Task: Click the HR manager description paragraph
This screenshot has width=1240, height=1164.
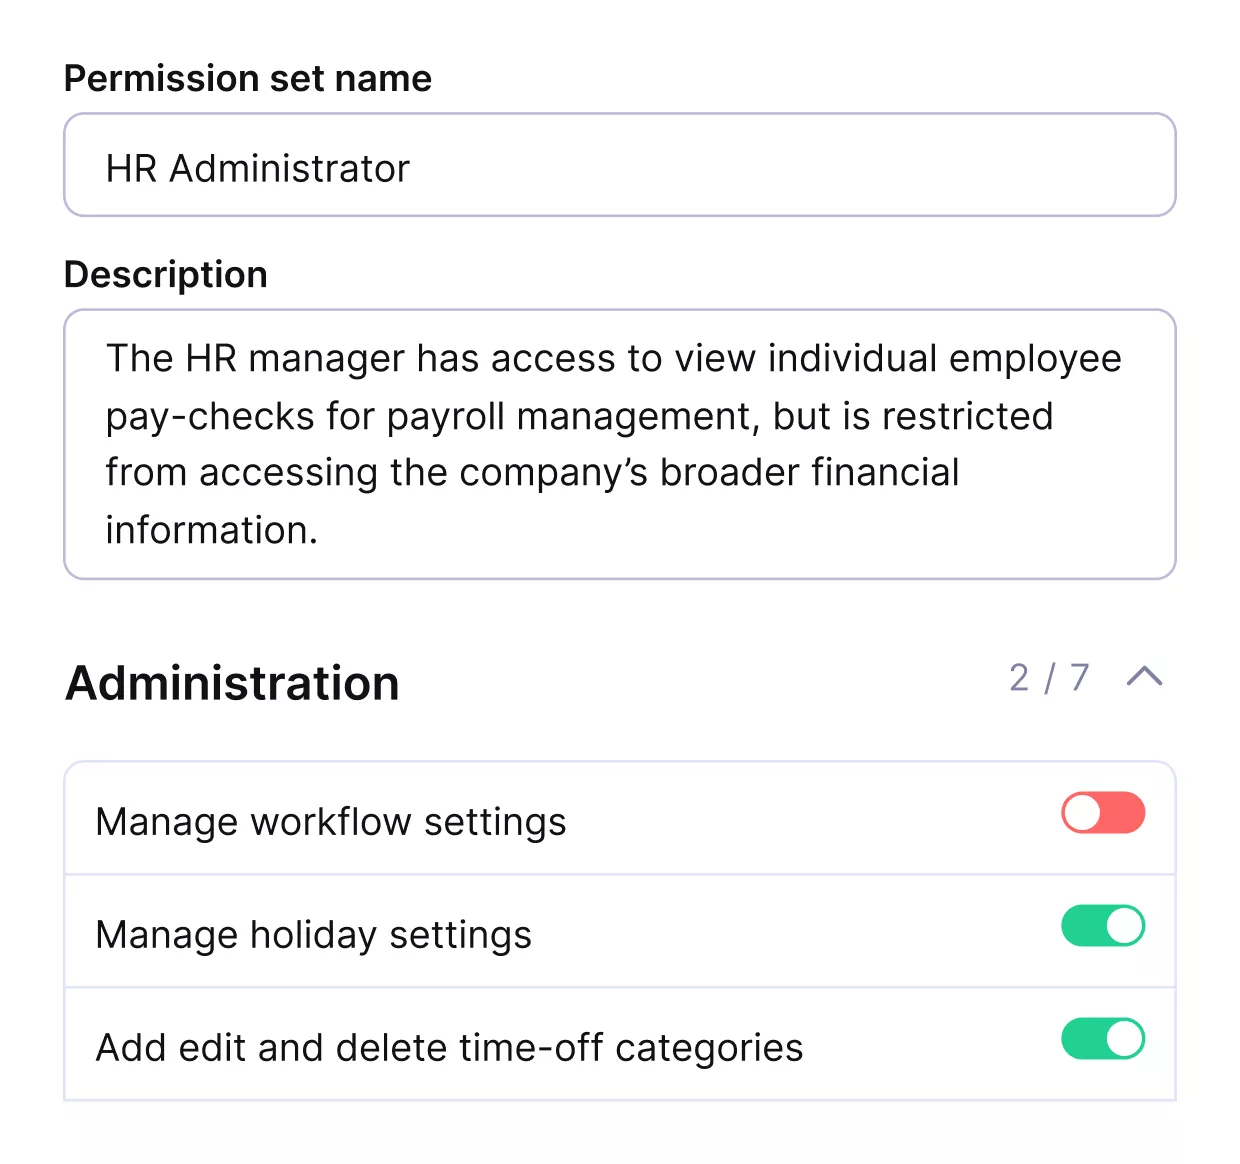Action: (x=613, y=444)
